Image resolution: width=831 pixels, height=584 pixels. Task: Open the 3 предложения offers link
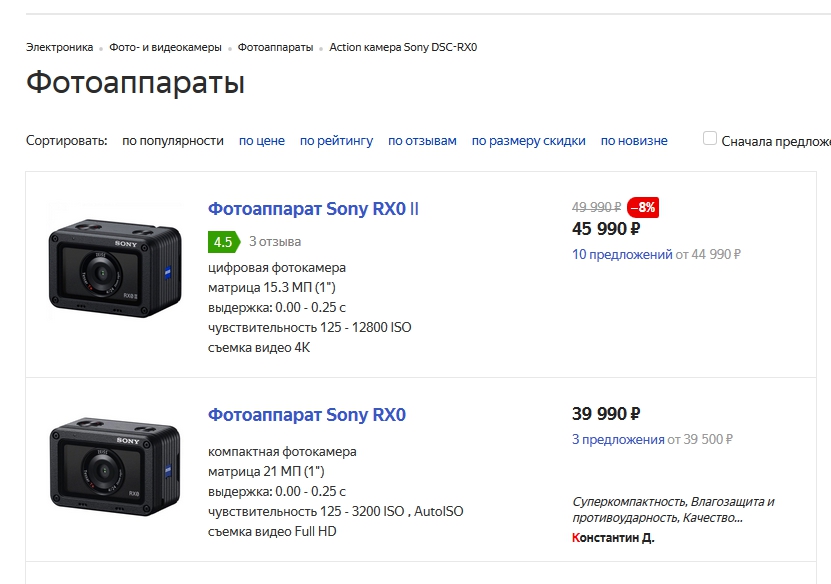pos(618,439)
